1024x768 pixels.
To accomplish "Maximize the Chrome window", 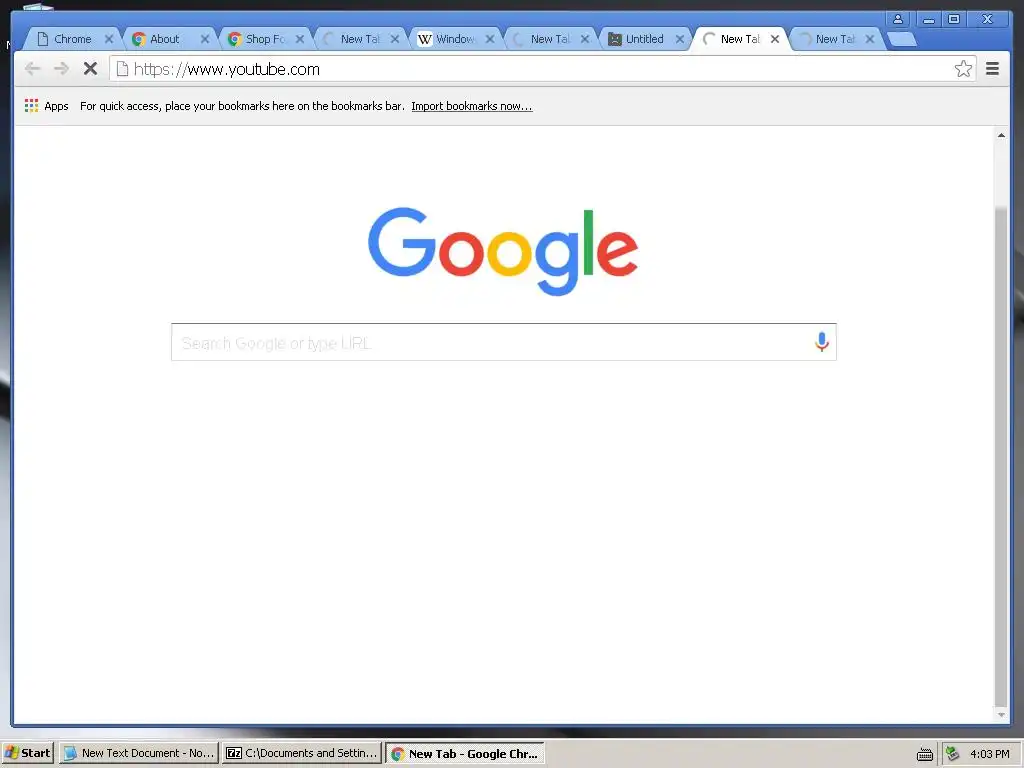I will point(953,19).
